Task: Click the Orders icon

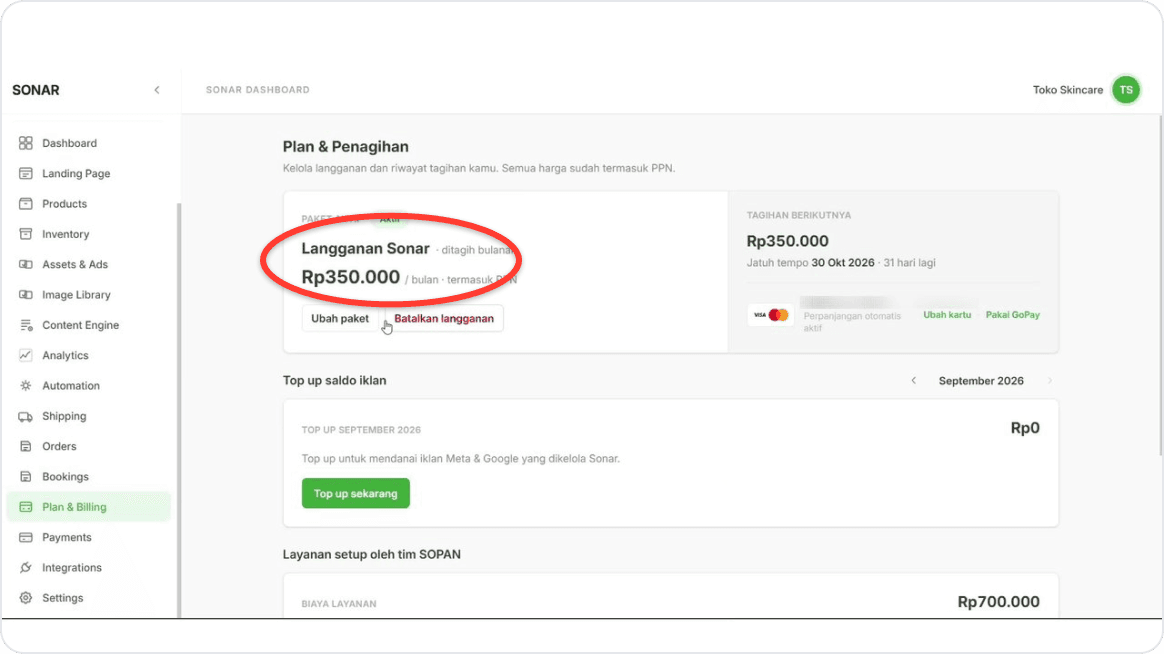Action: click(x=26, y=446)
